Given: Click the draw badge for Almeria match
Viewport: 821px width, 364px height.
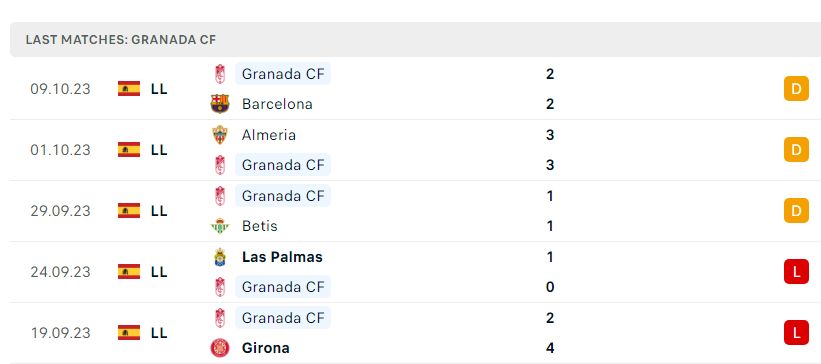Looking at the screenshot, I should click(x=796, y=150).
